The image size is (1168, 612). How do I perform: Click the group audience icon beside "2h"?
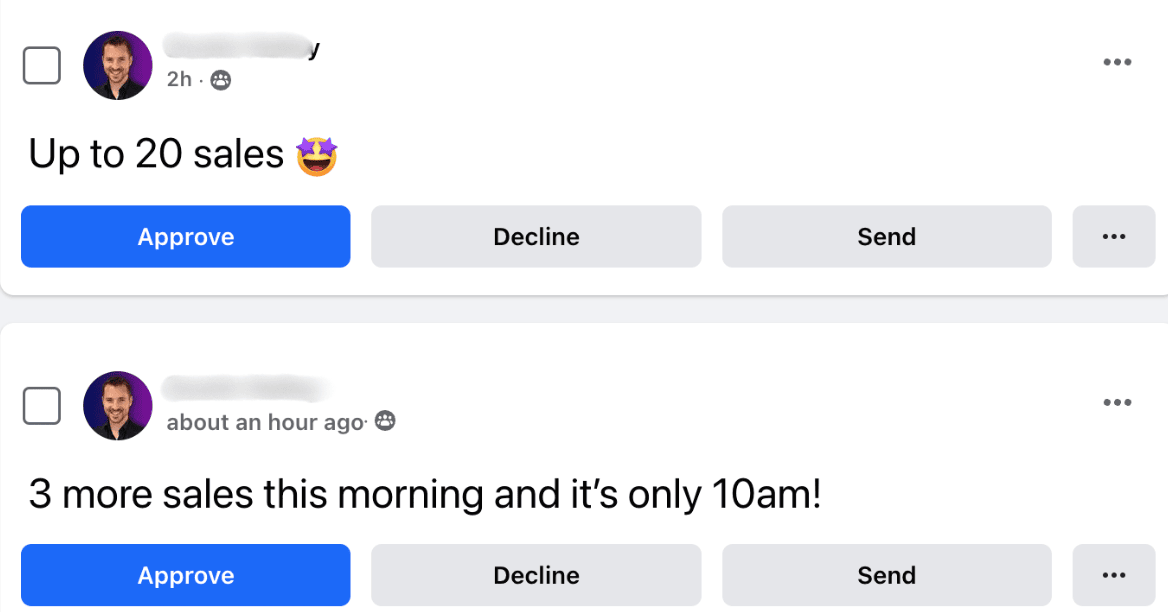[220, 80]
